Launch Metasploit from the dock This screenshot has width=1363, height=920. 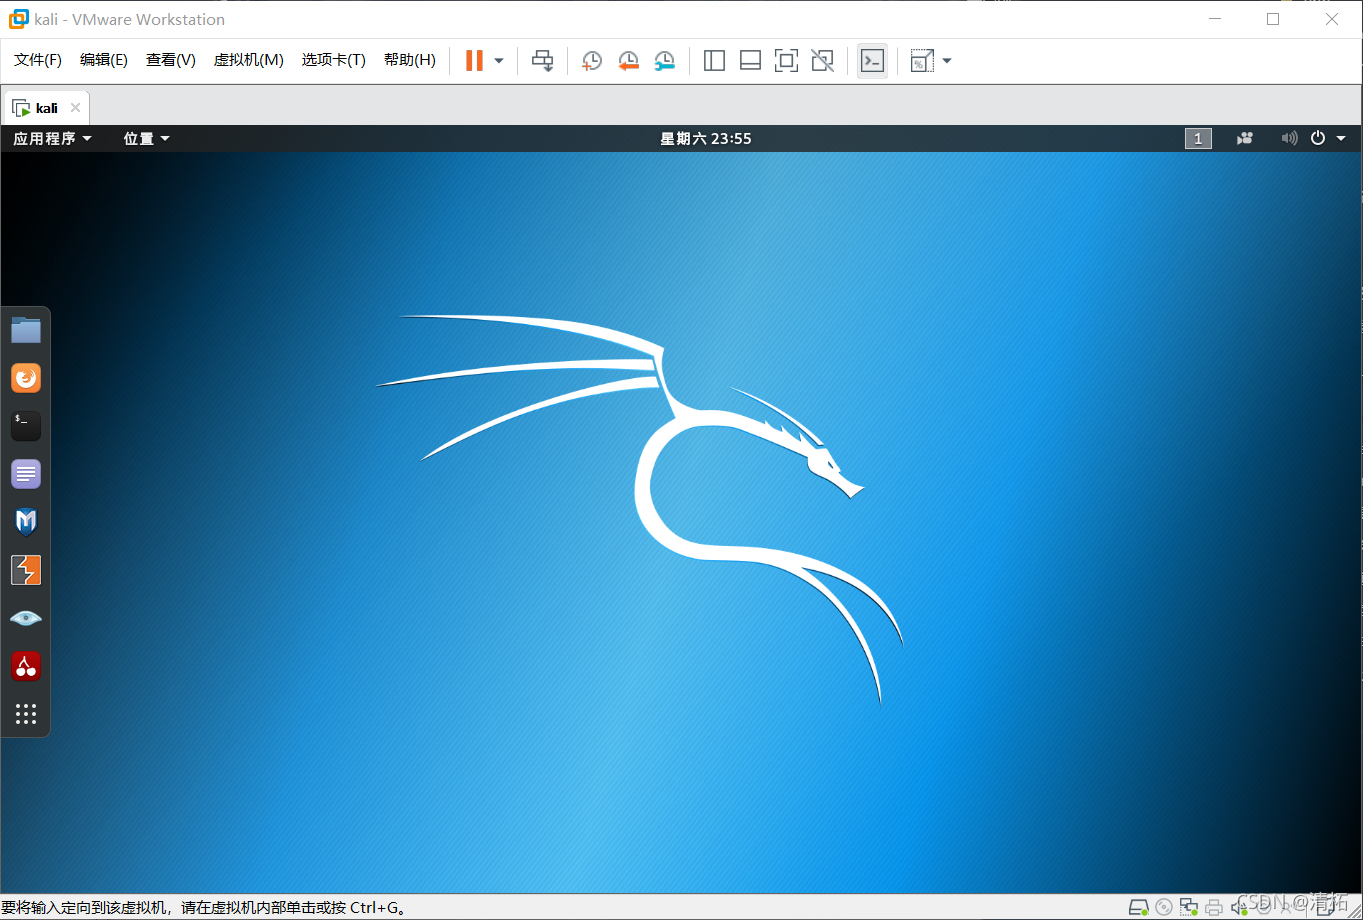[x=26, y=522]
